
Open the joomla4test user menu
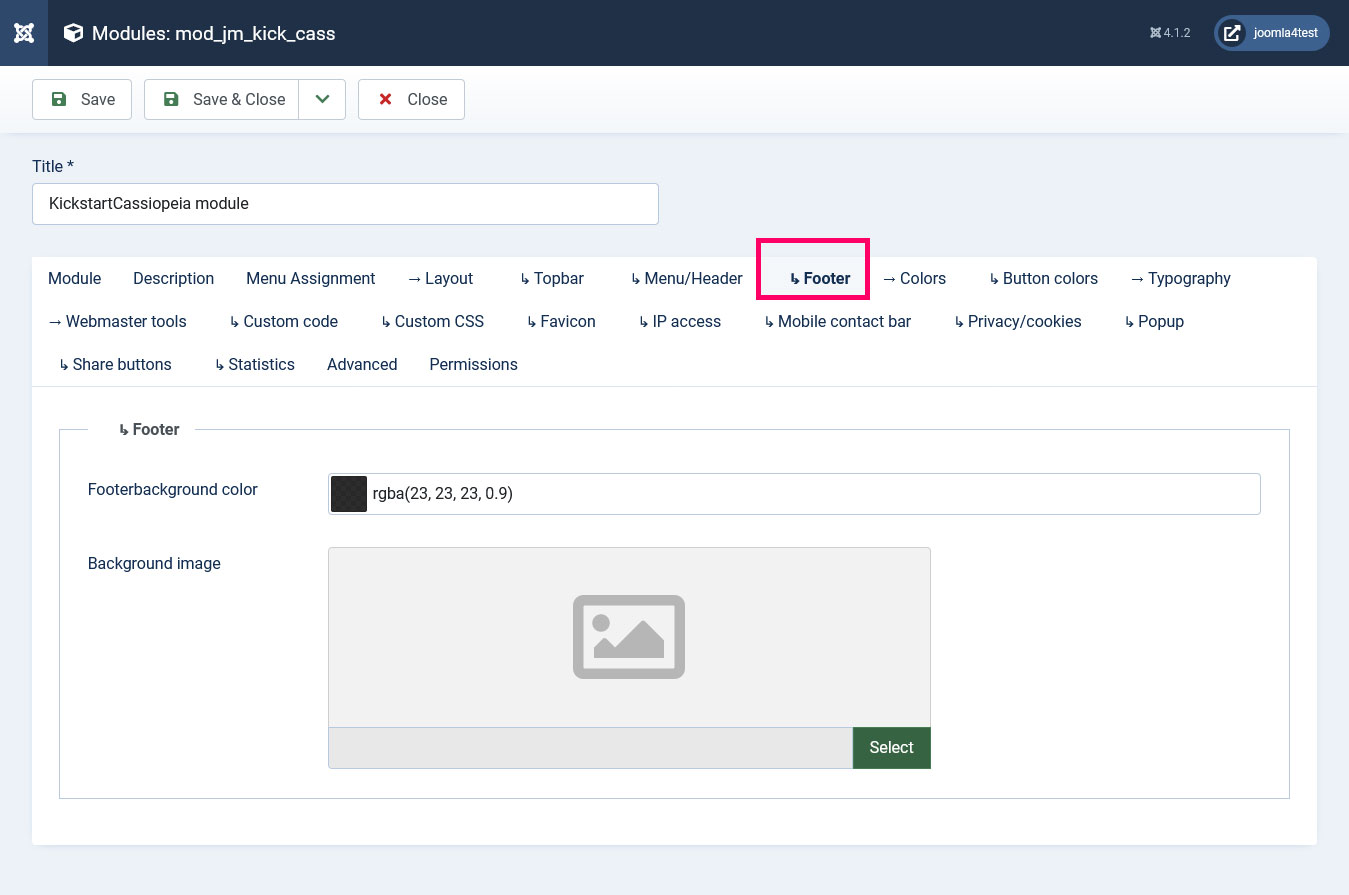click(1271, 33)
